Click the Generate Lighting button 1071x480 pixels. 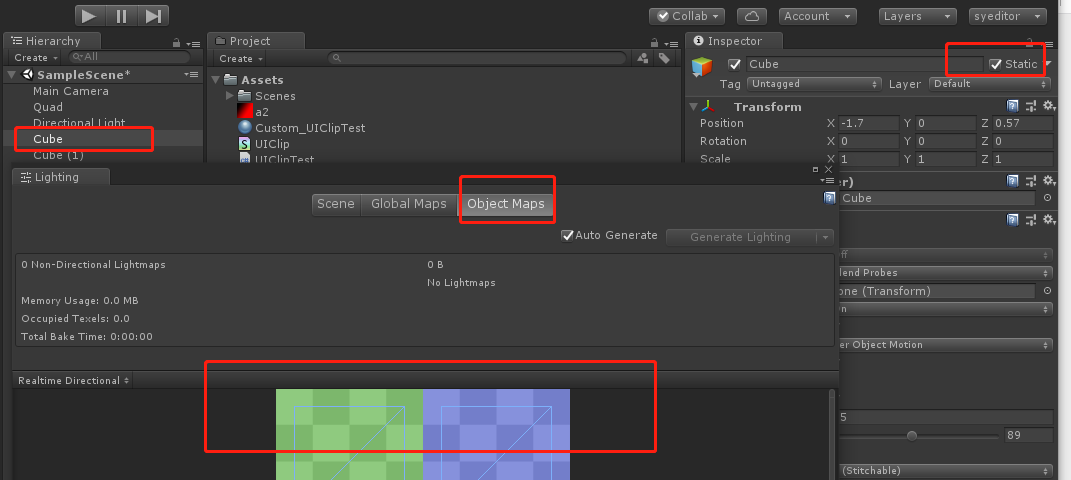point(740,237)
